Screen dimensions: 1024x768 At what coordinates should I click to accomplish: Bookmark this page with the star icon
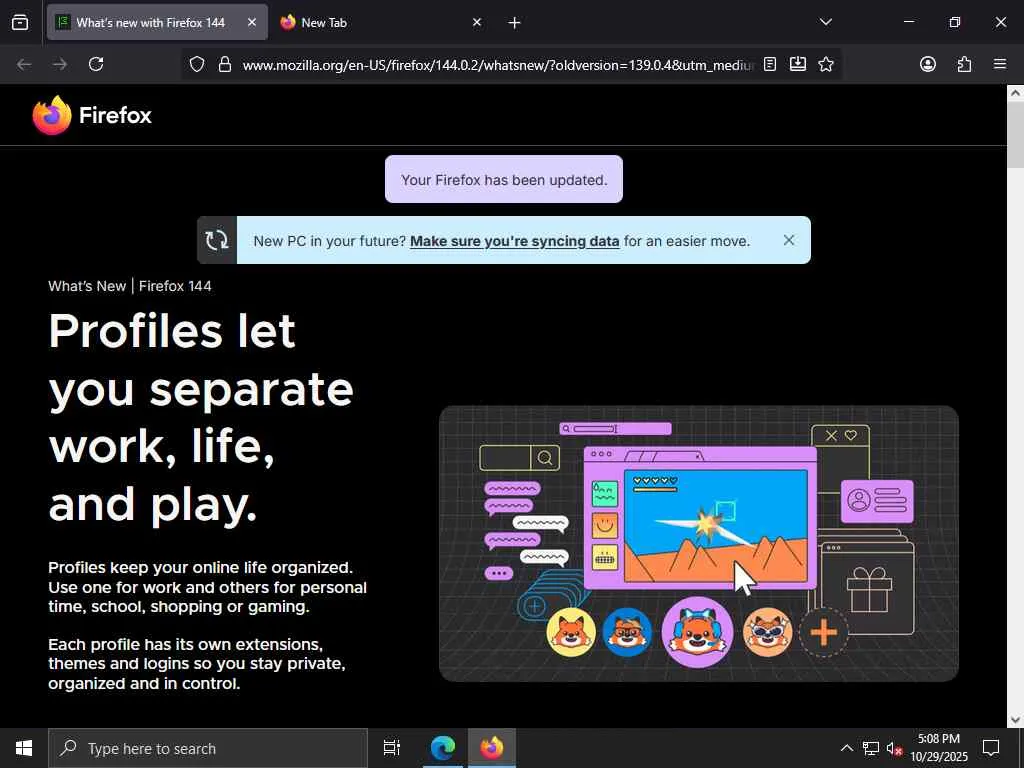(x=825, y=64)
